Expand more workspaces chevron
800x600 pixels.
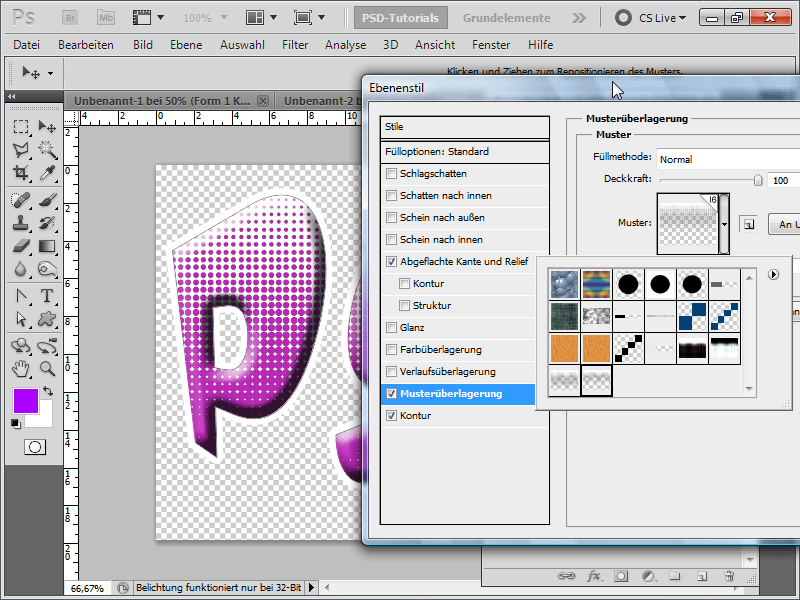click(x=579, y=18)
